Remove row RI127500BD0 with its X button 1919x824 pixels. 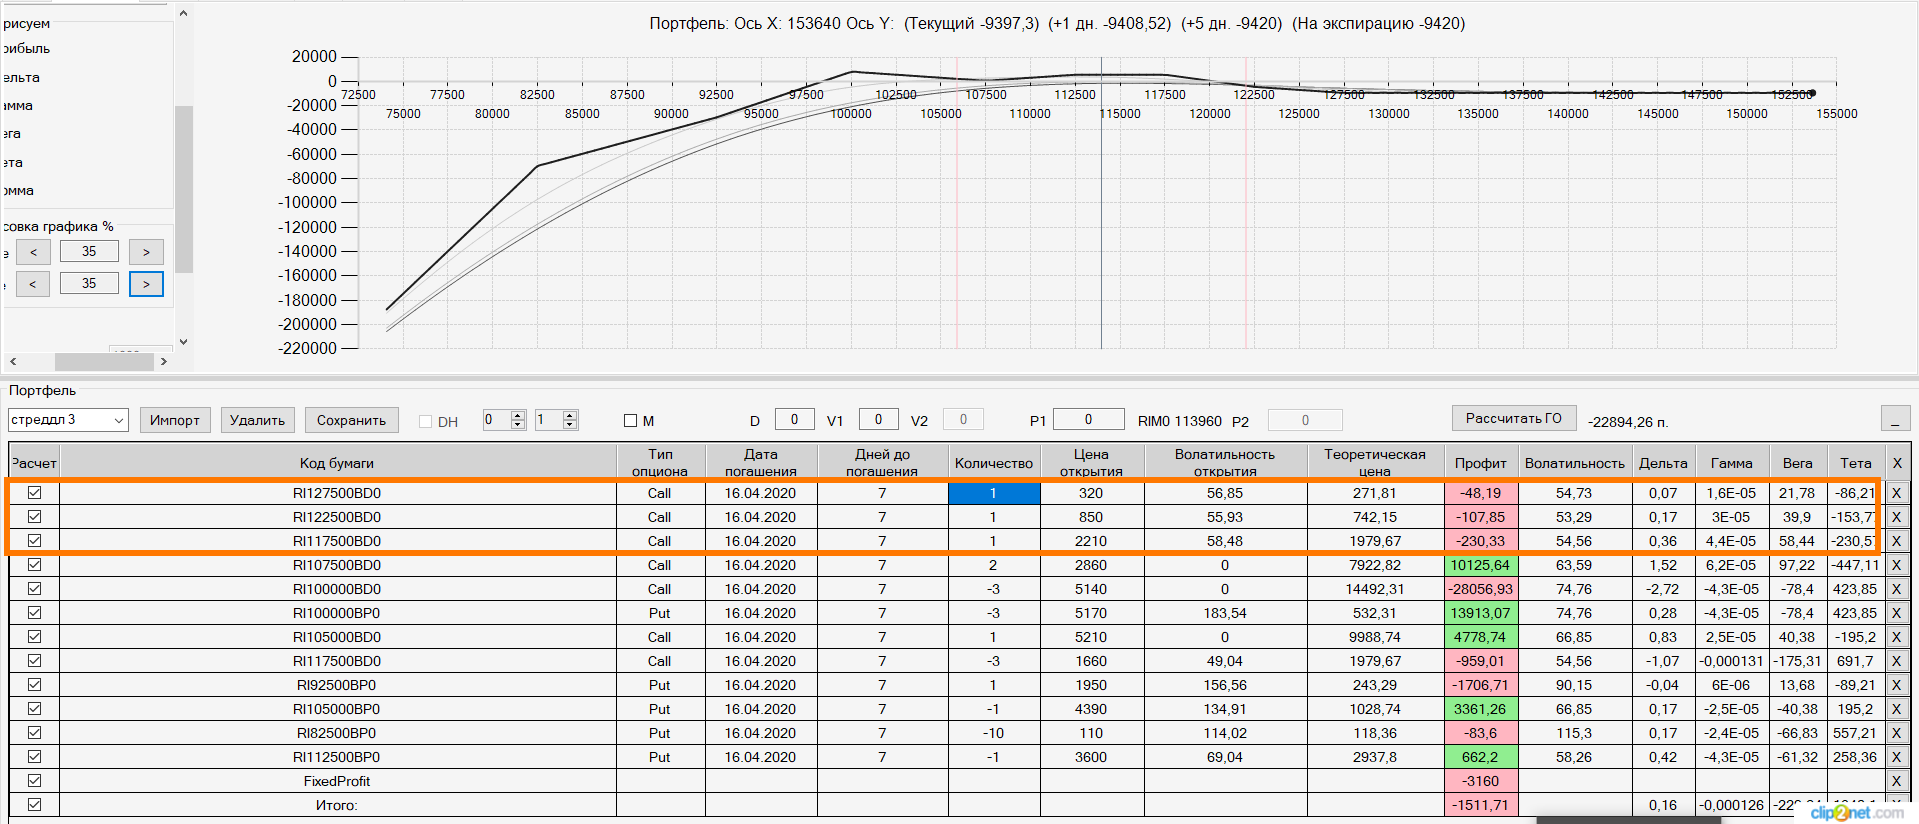[x=1896, y=493]
